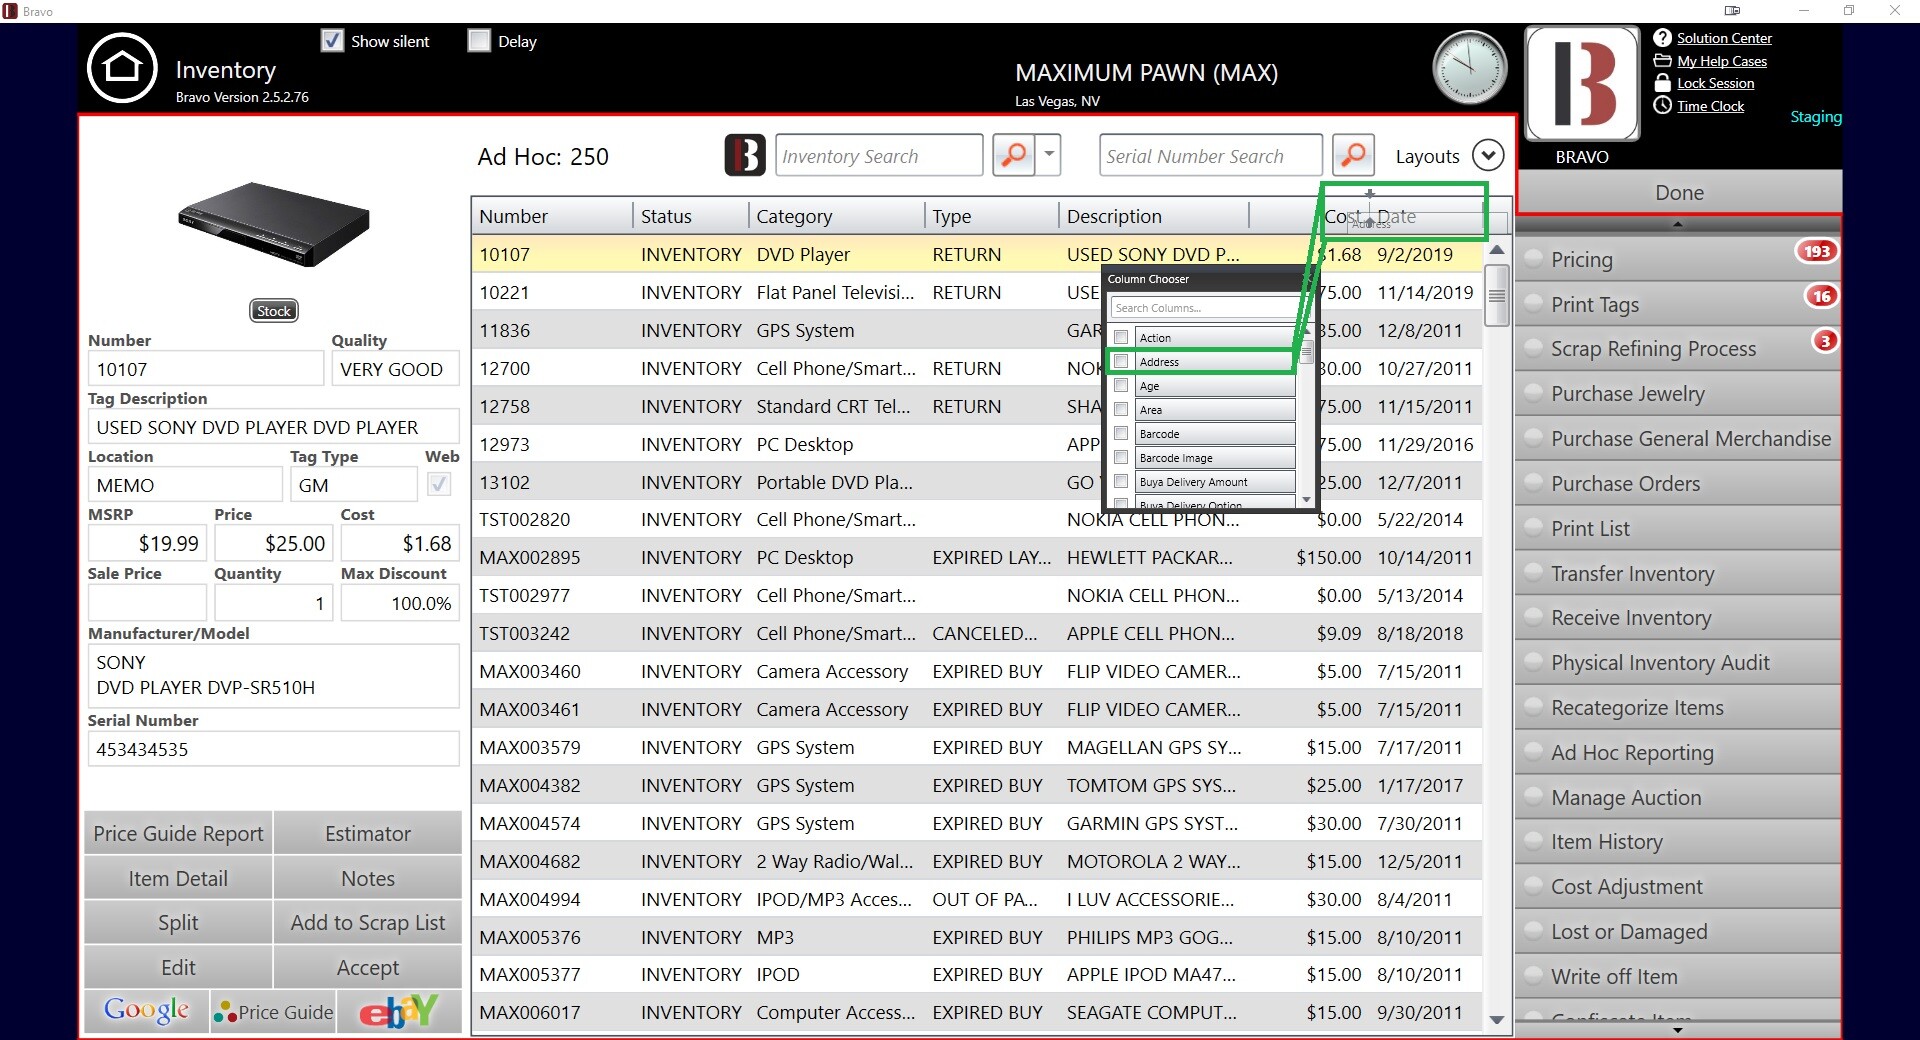The image size is (1920, 1040).
Task: Check the Area column checkbox
Action: coord(1121,410)
